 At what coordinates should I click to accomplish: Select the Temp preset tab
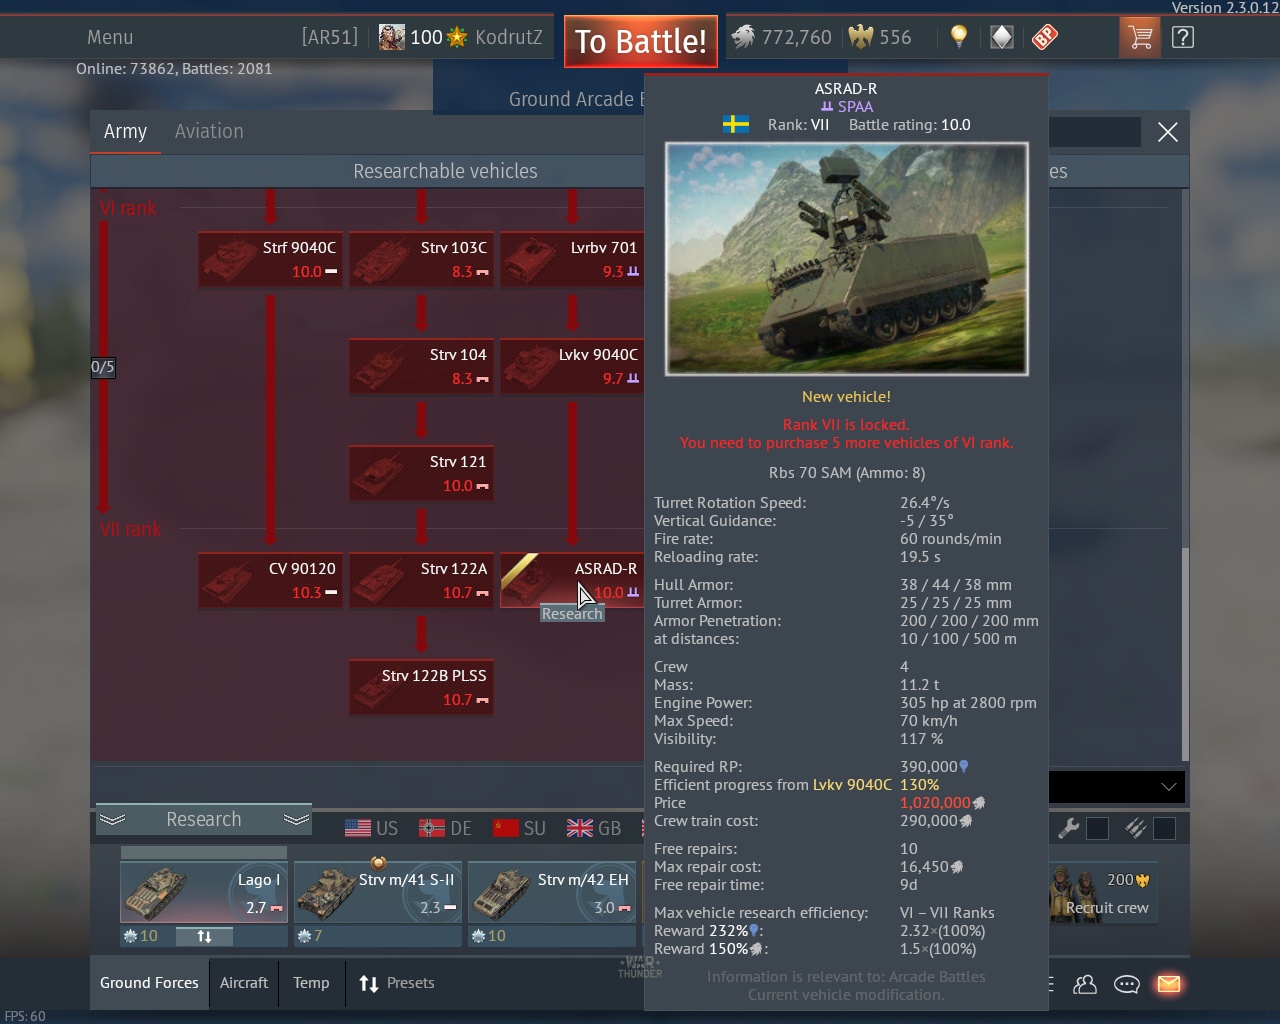point(311,983)
